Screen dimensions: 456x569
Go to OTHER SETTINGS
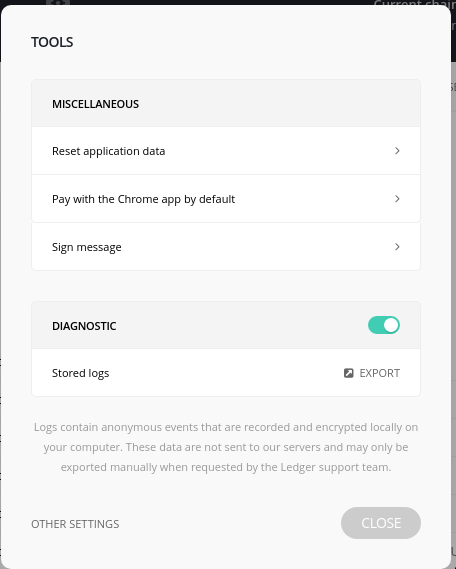tap(75, 524)
